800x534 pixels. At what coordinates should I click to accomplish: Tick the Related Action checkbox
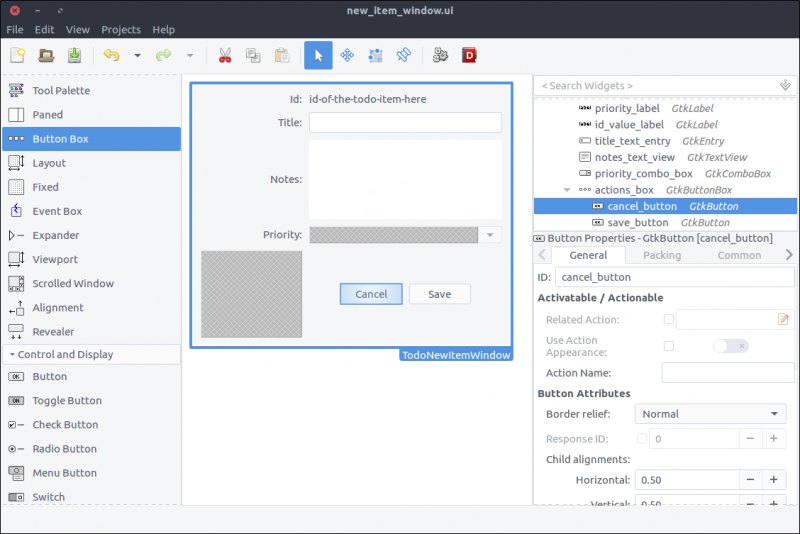669,320
